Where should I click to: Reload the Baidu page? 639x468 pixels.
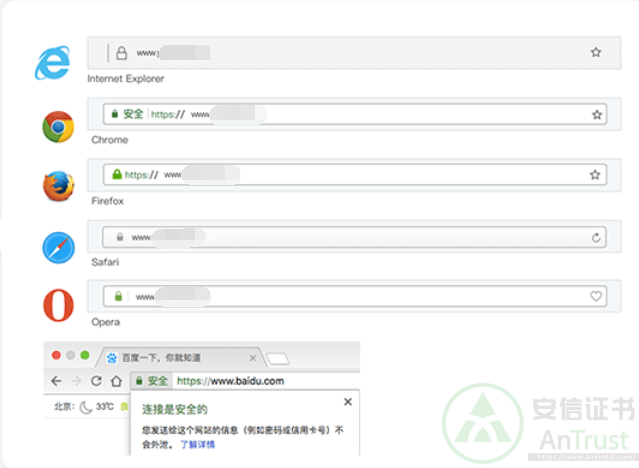[97, 381]
